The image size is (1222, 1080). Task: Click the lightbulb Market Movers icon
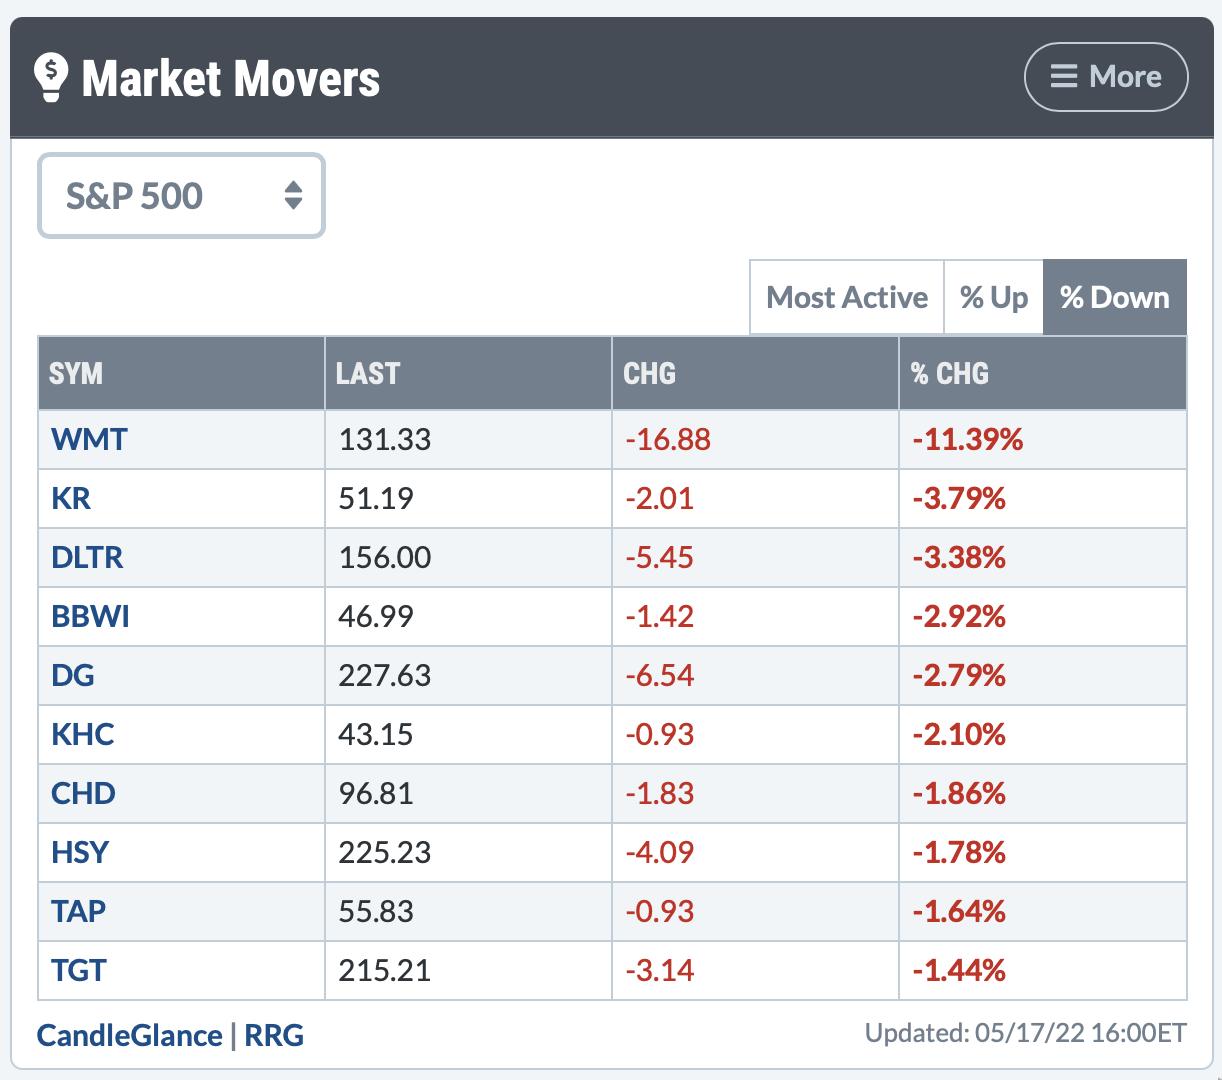[x=50, y=78]
